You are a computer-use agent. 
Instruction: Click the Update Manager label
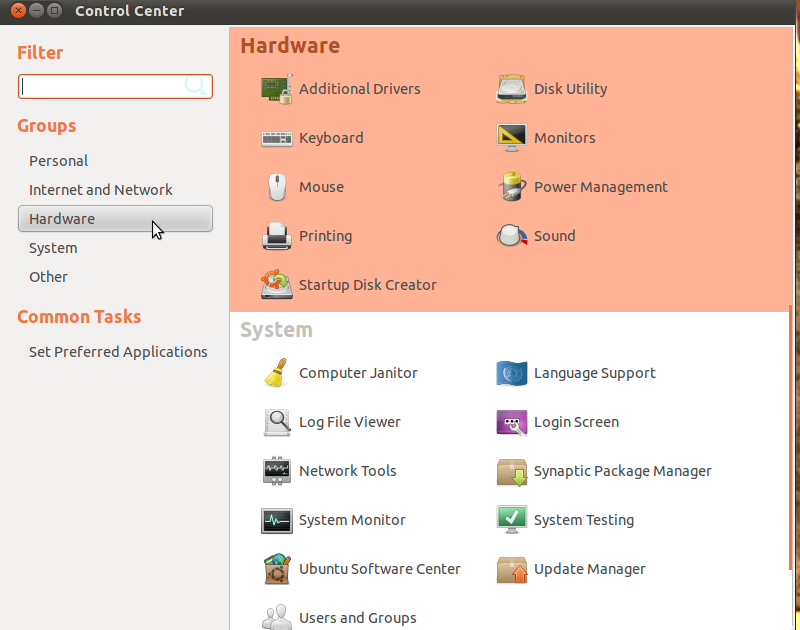pos(589,569)
